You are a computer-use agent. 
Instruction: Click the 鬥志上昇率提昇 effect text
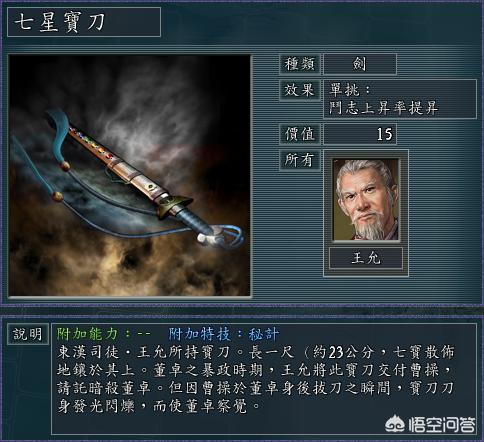pos(383,108)
